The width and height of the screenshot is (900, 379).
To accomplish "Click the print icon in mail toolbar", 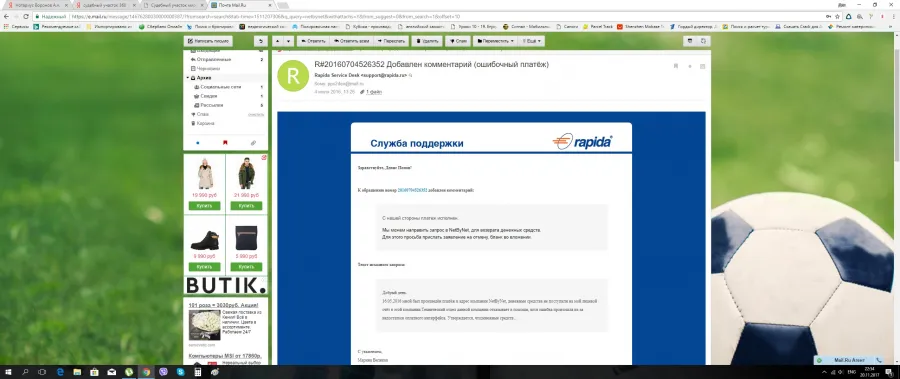I will pos(690,41).
